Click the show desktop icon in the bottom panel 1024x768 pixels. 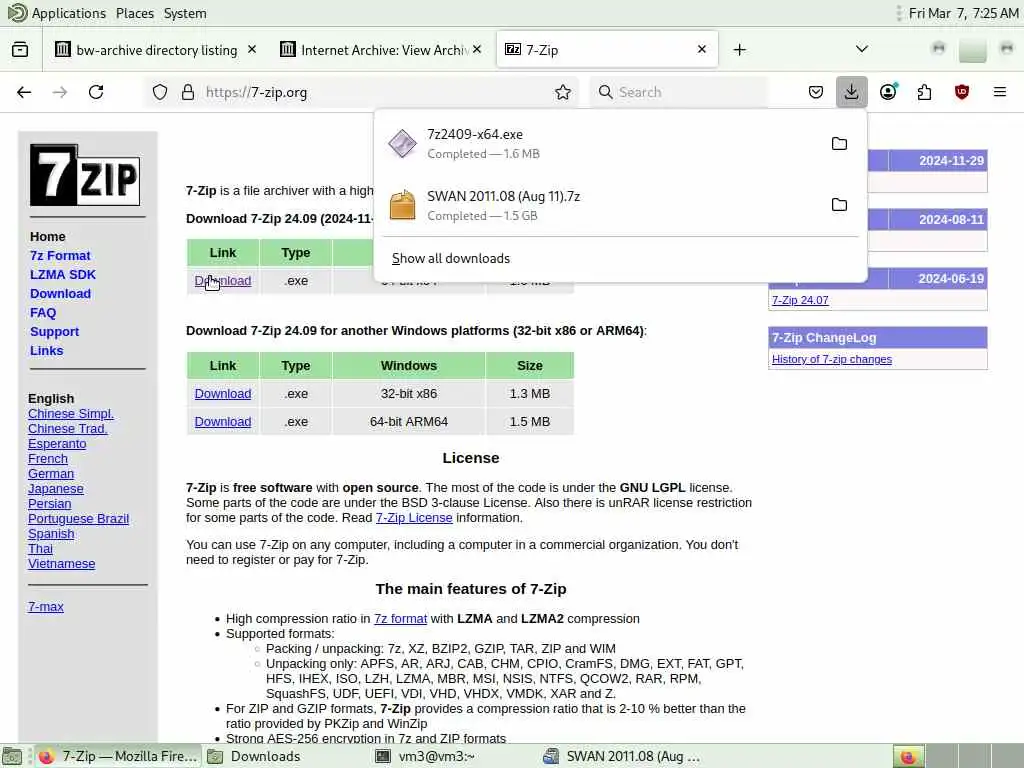[12, 756]
